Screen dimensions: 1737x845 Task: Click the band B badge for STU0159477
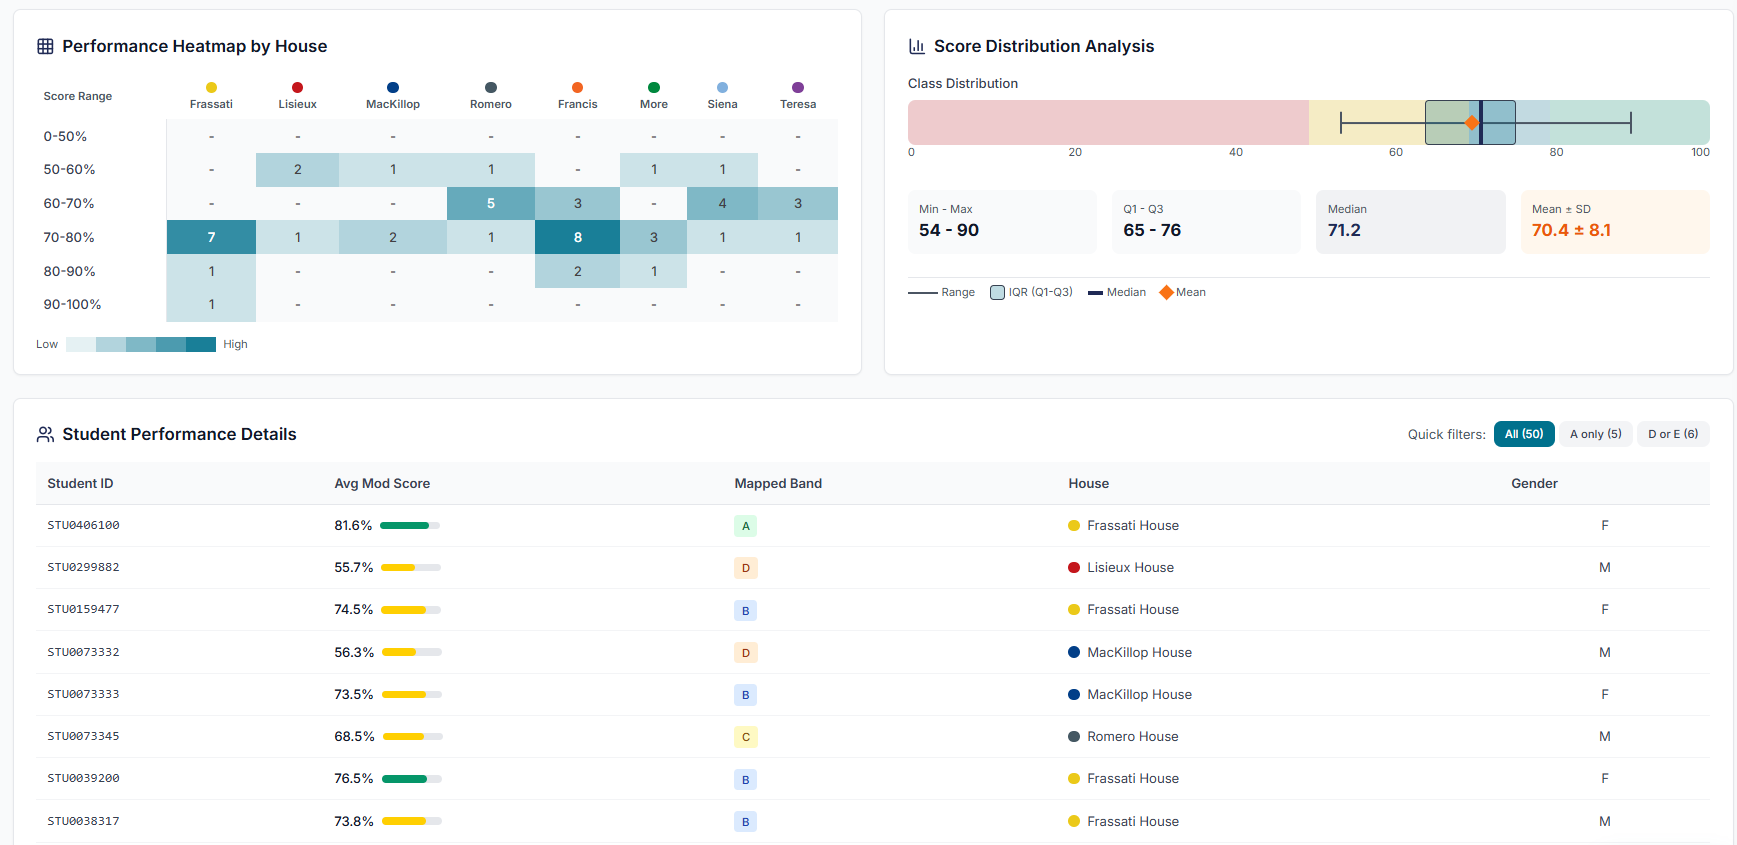tap(746, 610)
